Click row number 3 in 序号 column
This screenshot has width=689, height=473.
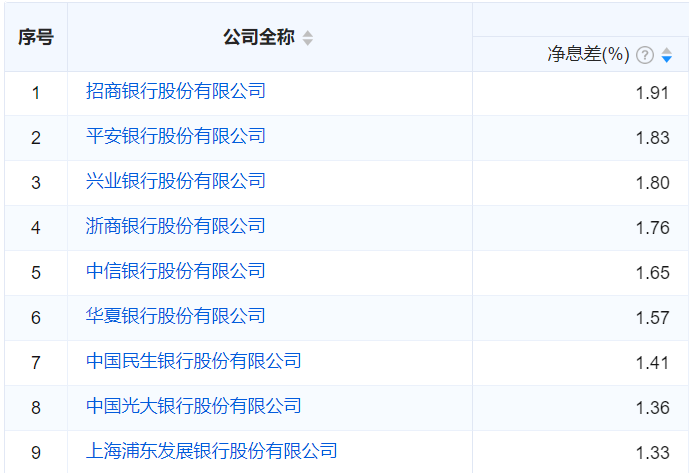coord(36,183)
